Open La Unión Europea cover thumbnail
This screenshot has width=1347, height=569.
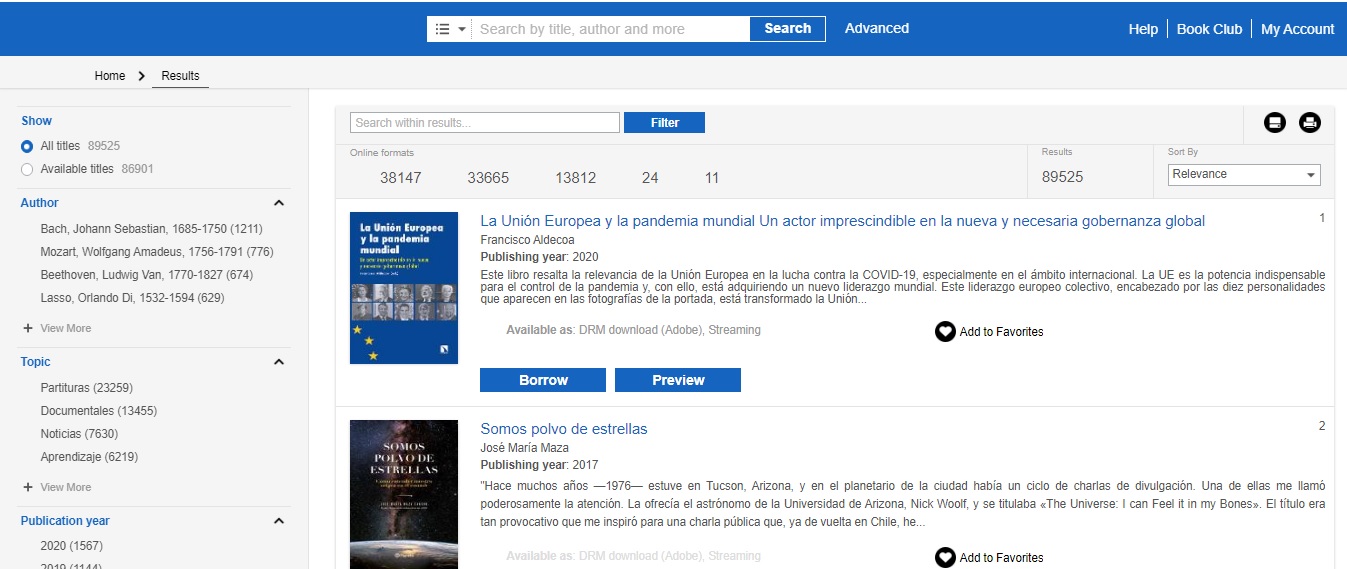(x=404, y=288)
